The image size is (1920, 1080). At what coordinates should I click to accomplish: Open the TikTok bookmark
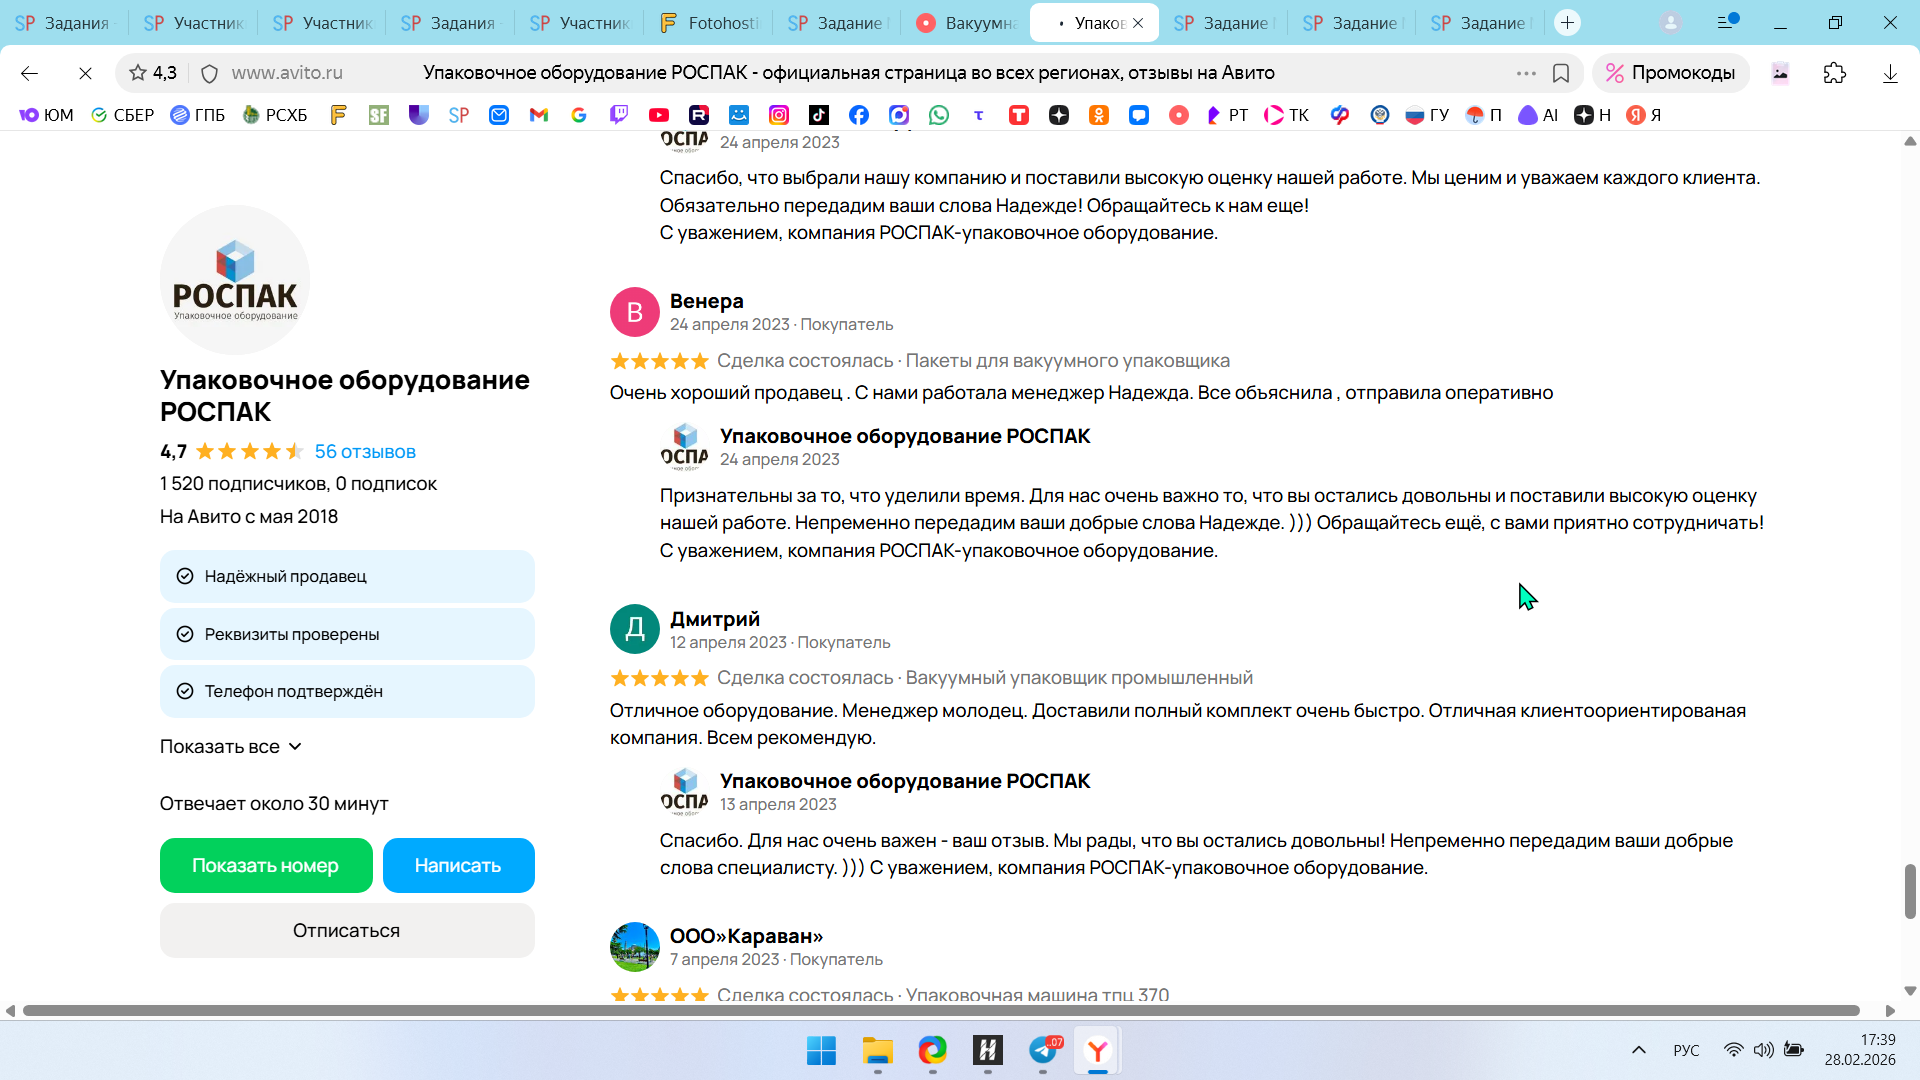[x=819, y=115]
